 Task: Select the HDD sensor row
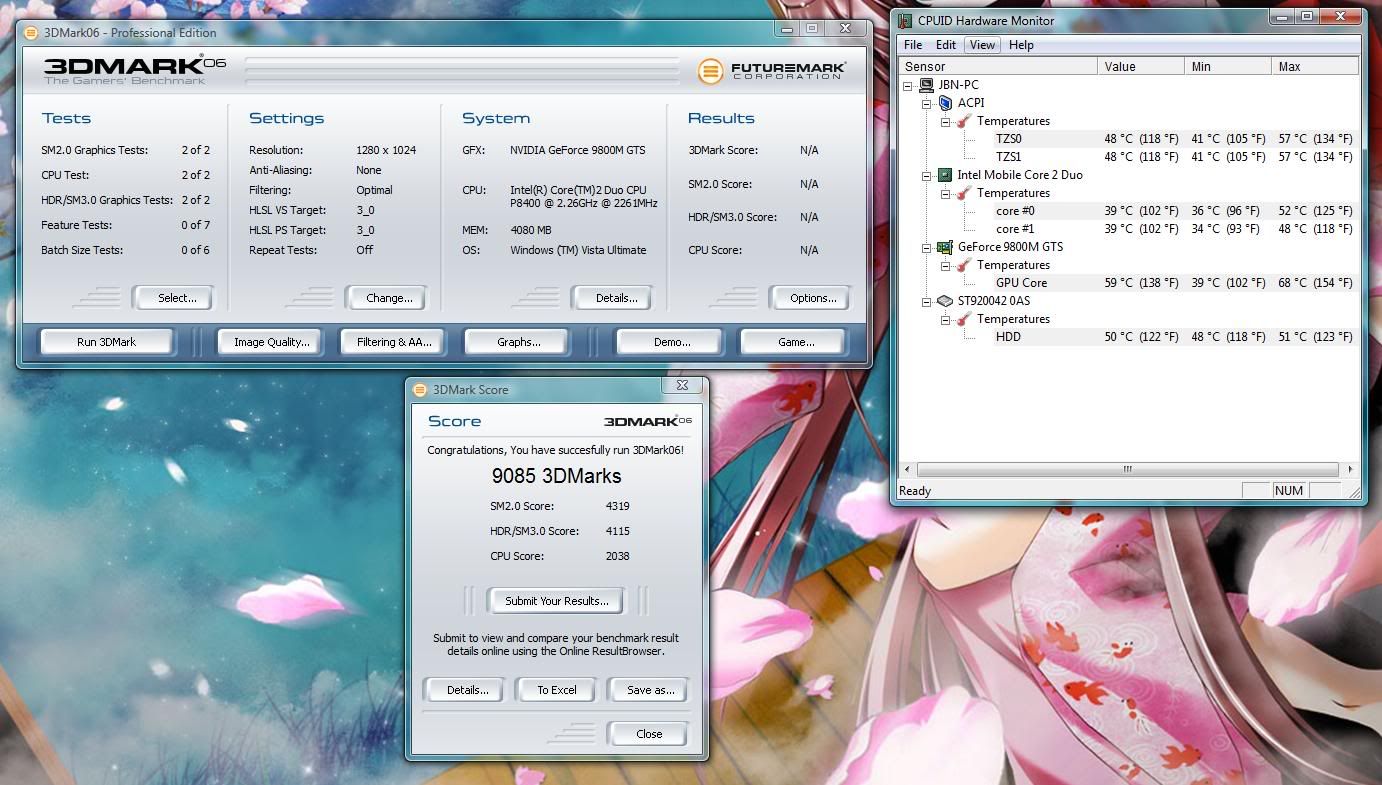[x=1128, y=337]
